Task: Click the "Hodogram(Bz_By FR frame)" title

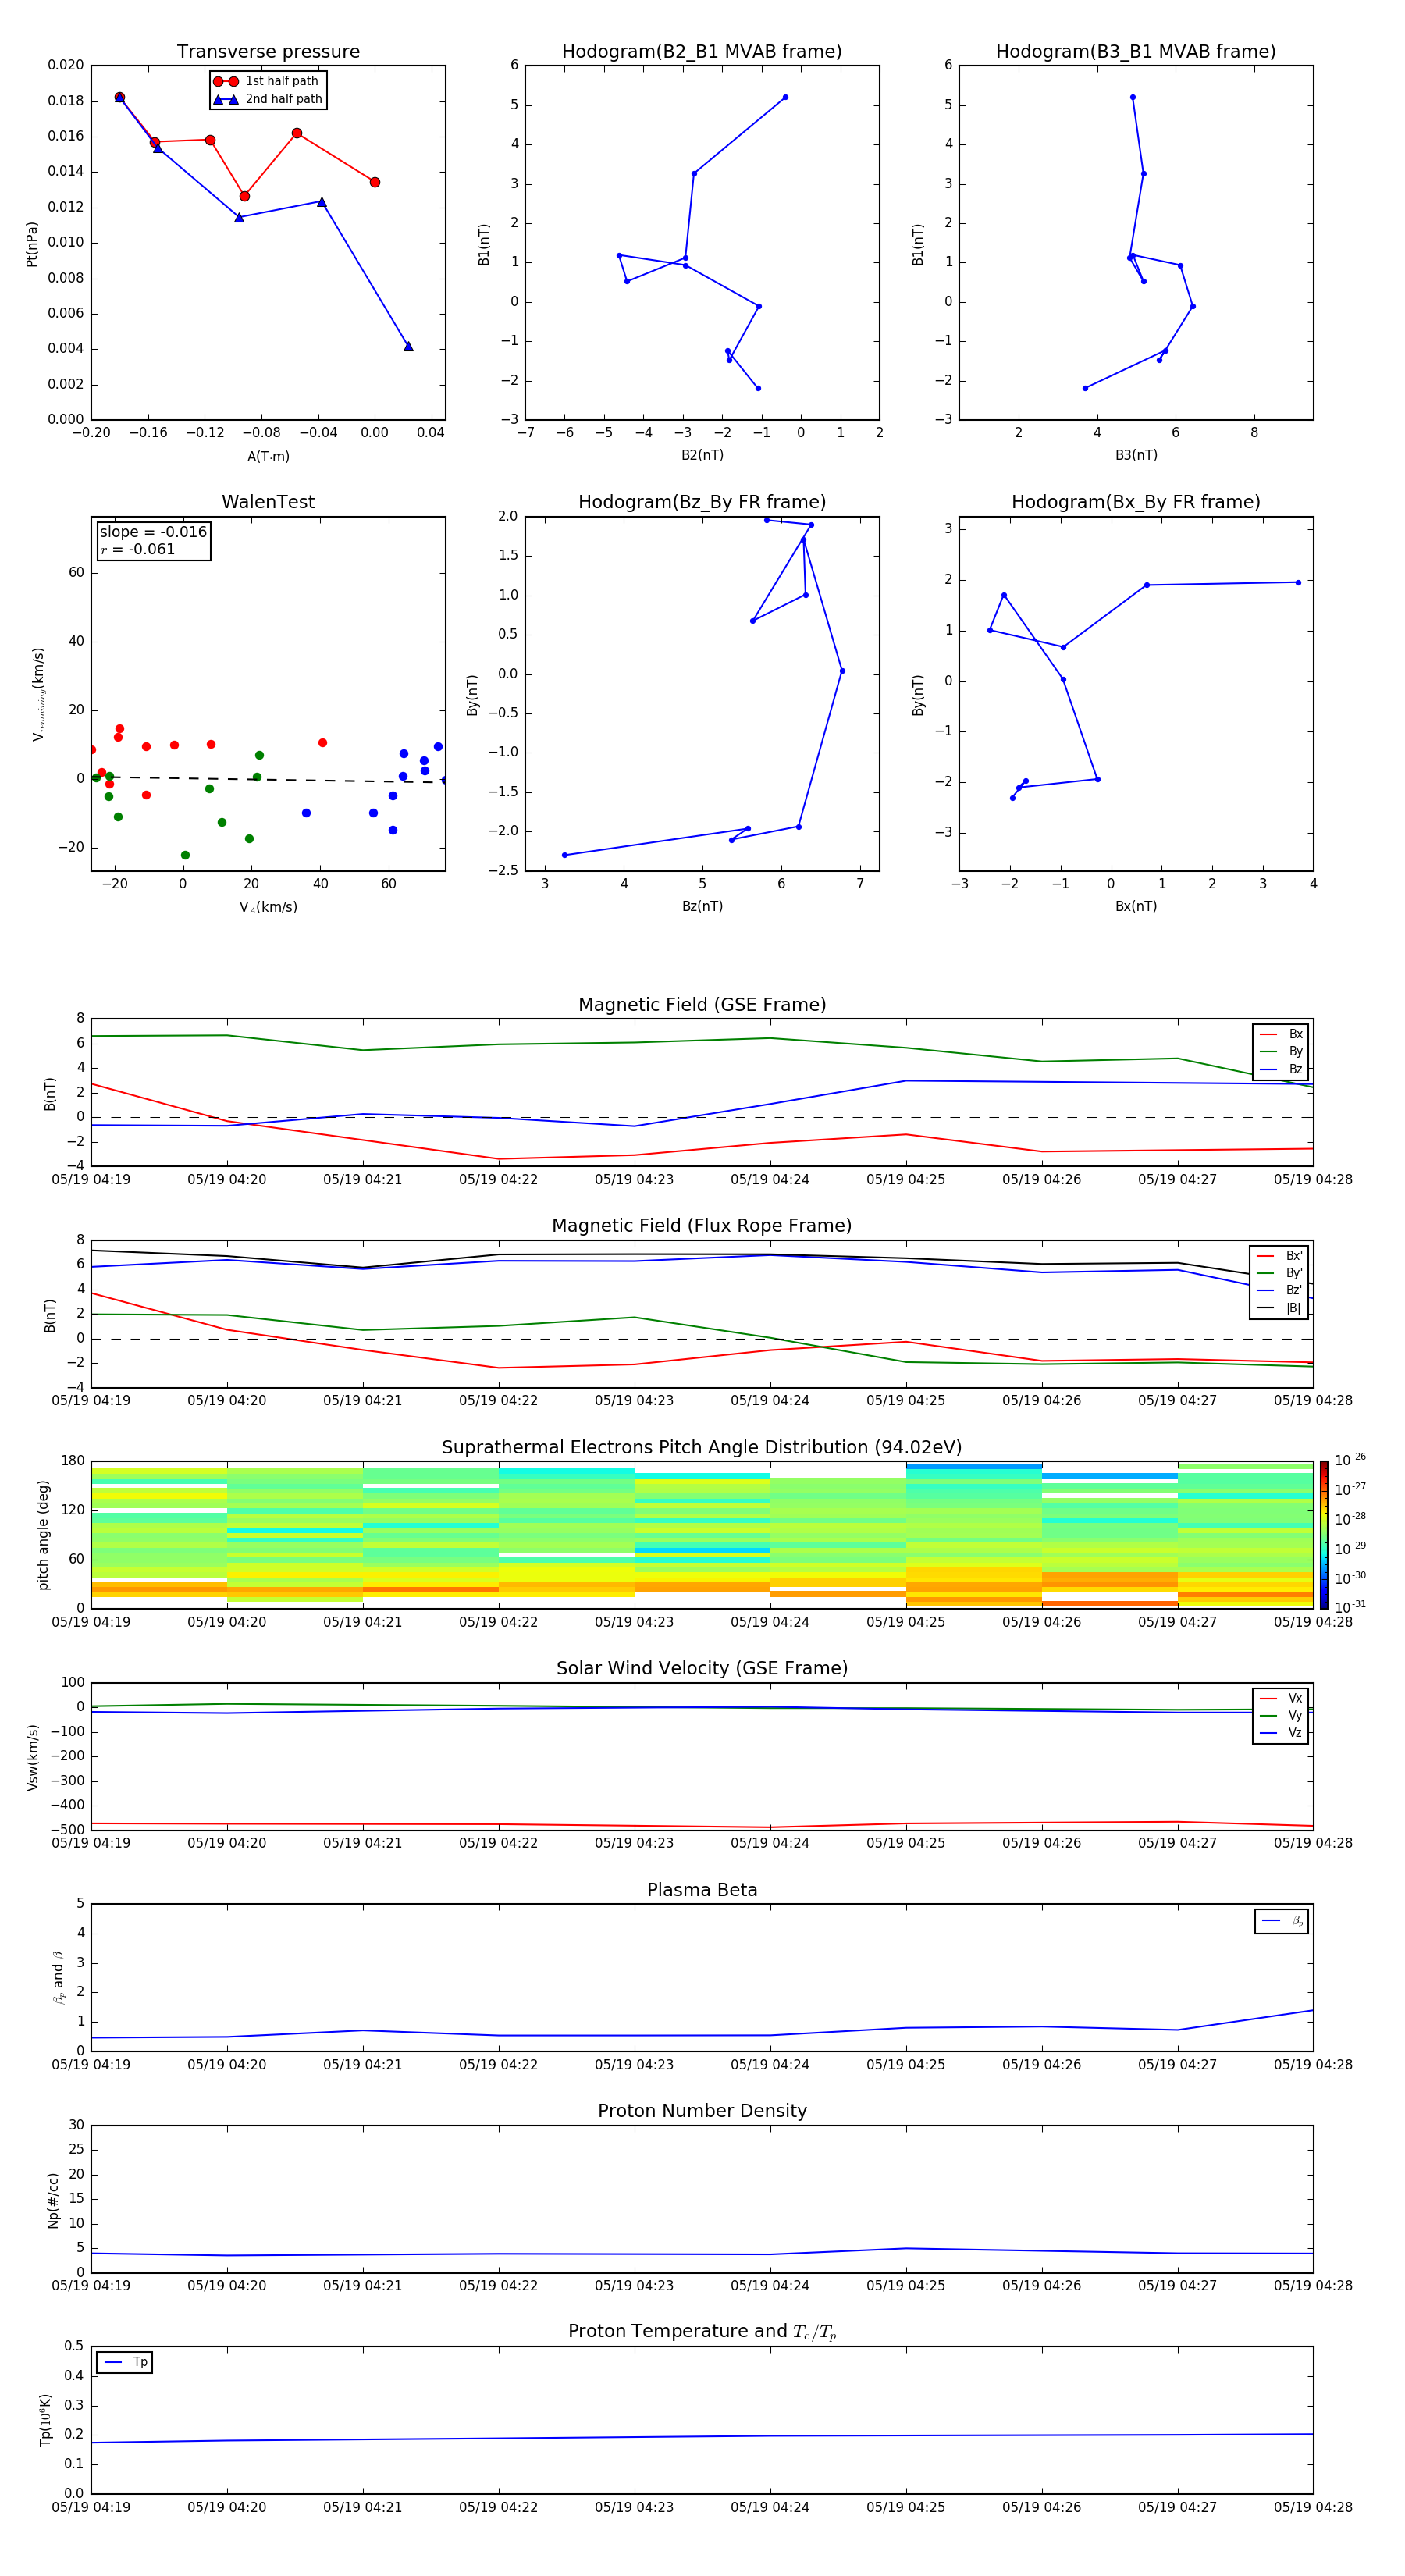Action: [702, 502]
